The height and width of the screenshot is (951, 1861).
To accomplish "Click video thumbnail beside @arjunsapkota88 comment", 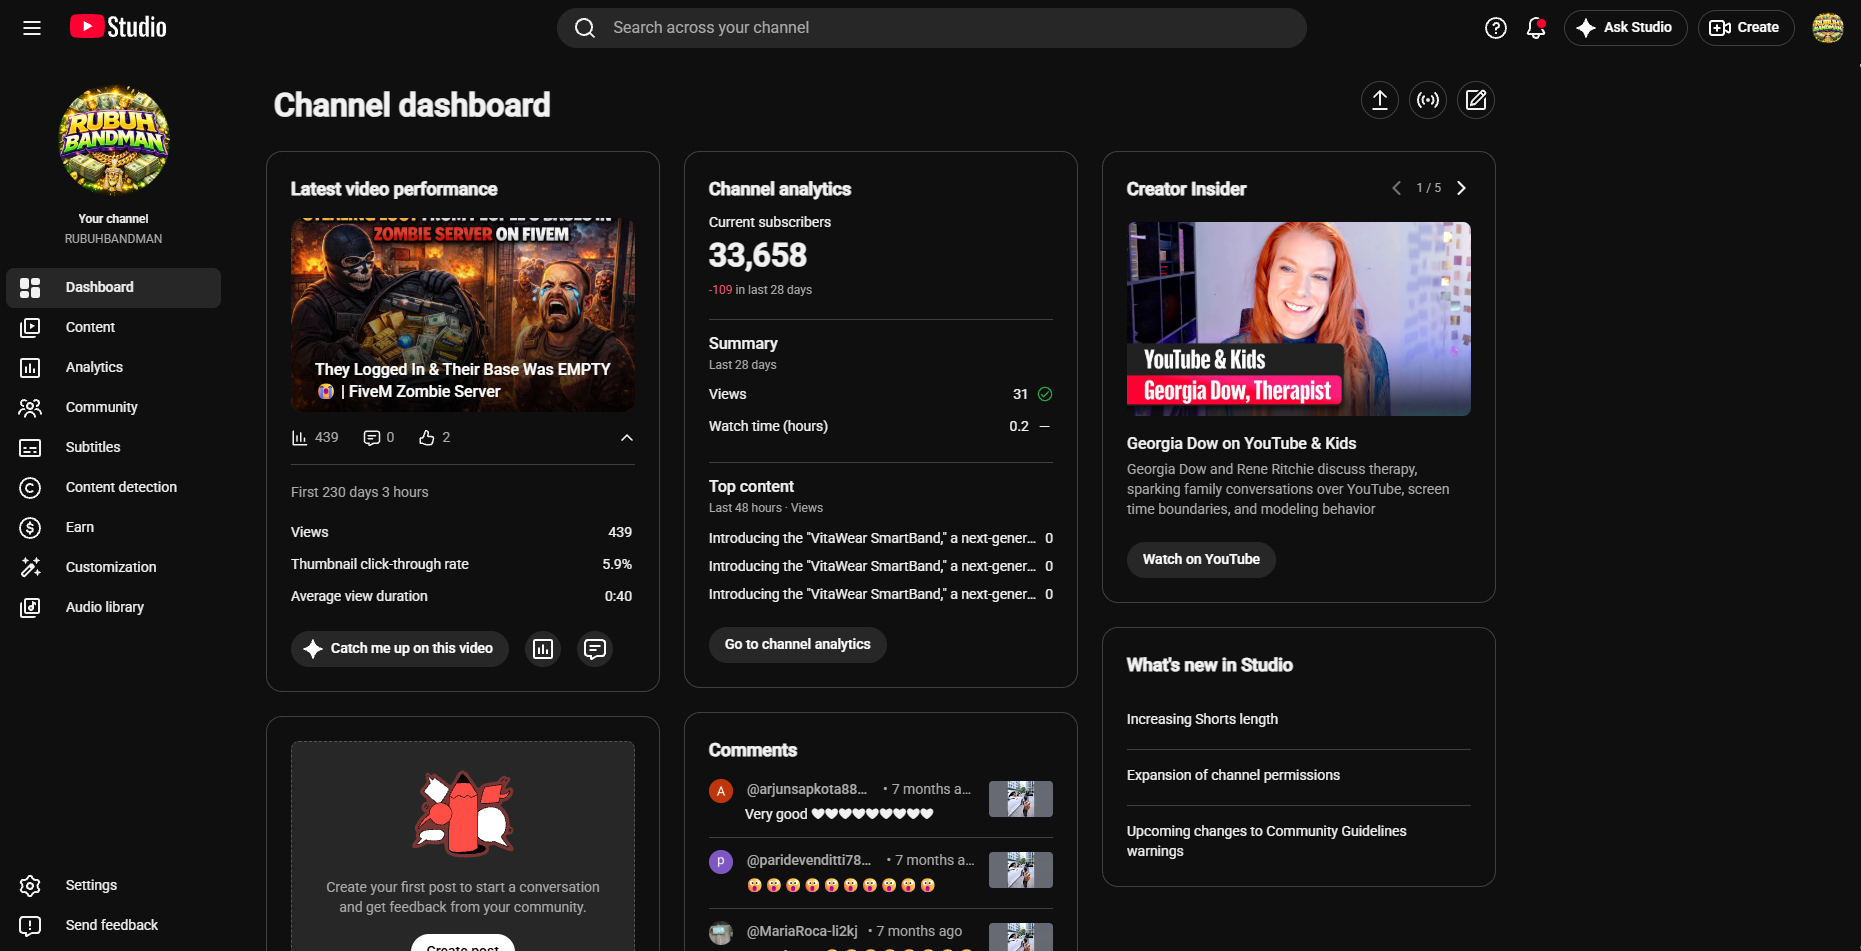I will tap(1020, 799).
